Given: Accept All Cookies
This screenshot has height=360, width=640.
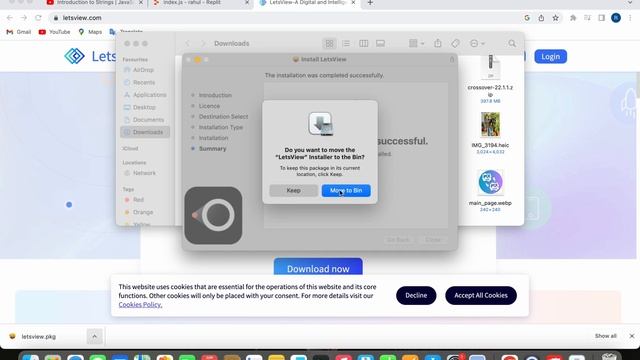Looking at the screenshot, I should coord(481,296).
